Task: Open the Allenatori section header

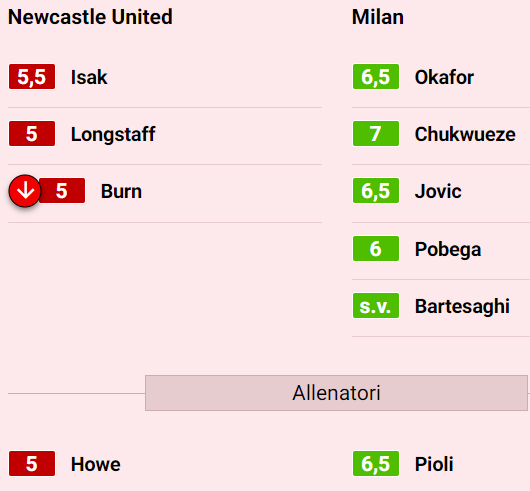Action: point(336,393)
